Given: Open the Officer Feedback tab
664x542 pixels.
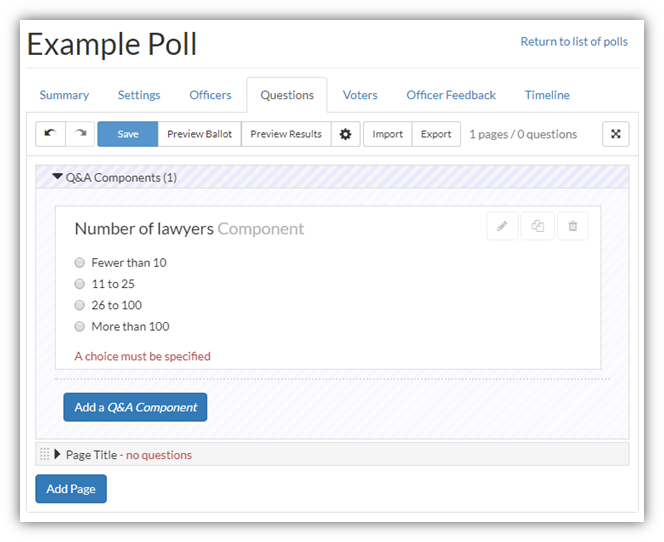Looking at the screenshot, I should pyautogui.click(x=451, y=95).
